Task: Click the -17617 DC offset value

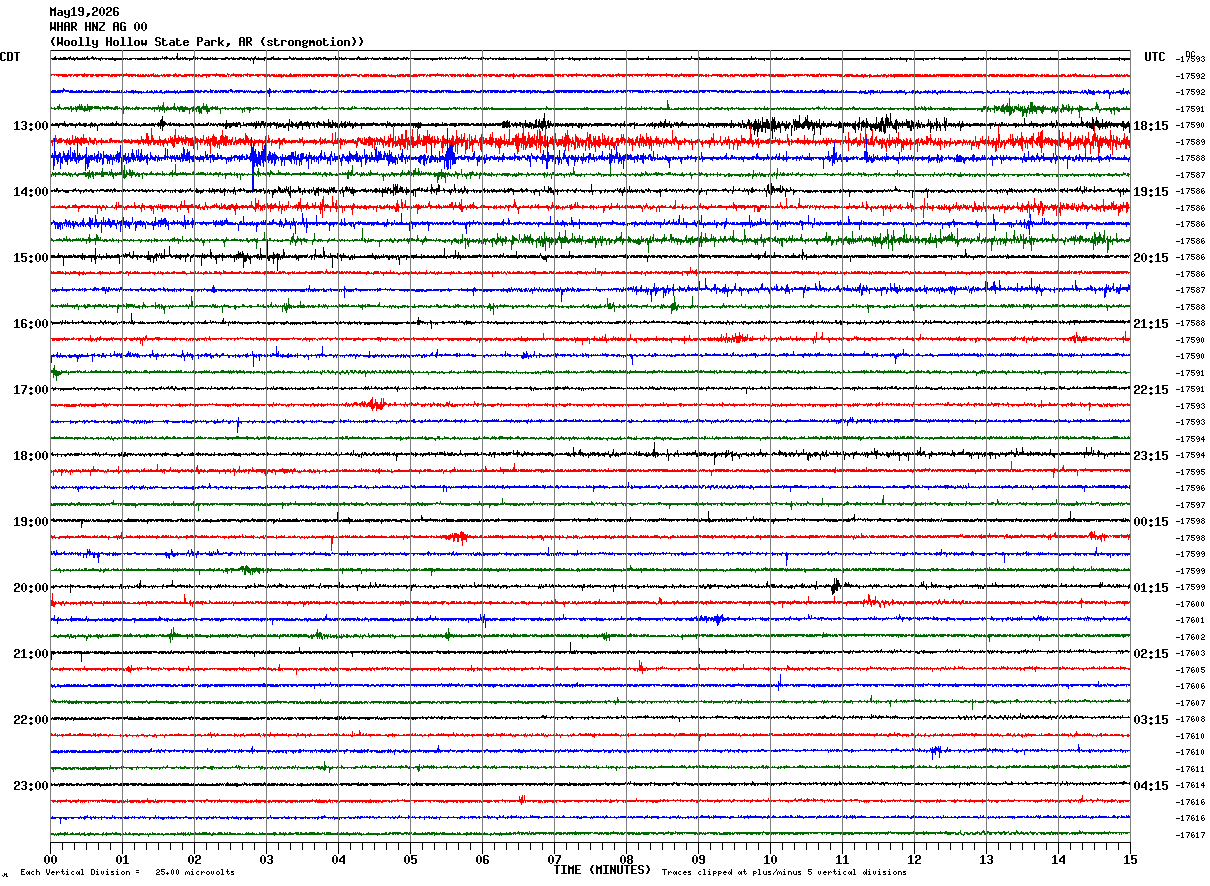Action: click(1191, 835)
